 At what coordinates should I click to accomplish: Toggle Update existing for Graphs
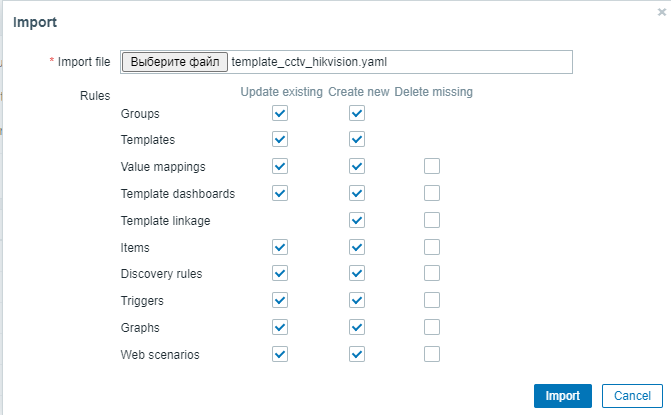pos(280,327)
